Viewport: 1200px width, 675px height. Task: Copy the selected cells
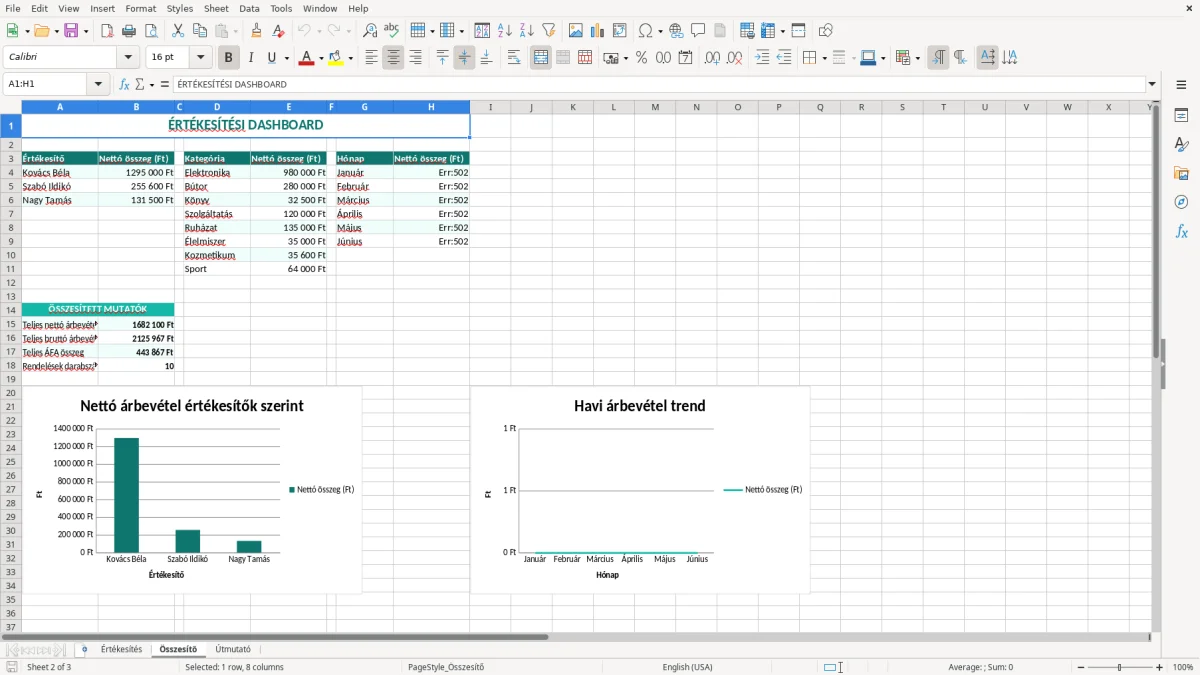coord(200,31)
